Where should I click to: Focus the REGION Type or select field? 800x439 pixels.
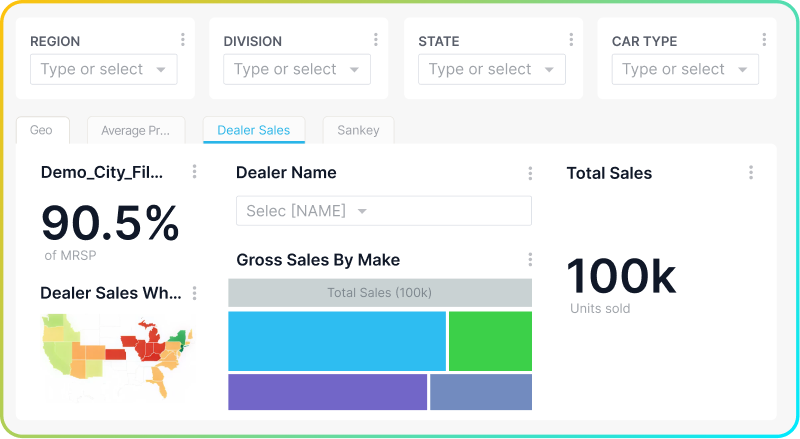tap(104, 69)
